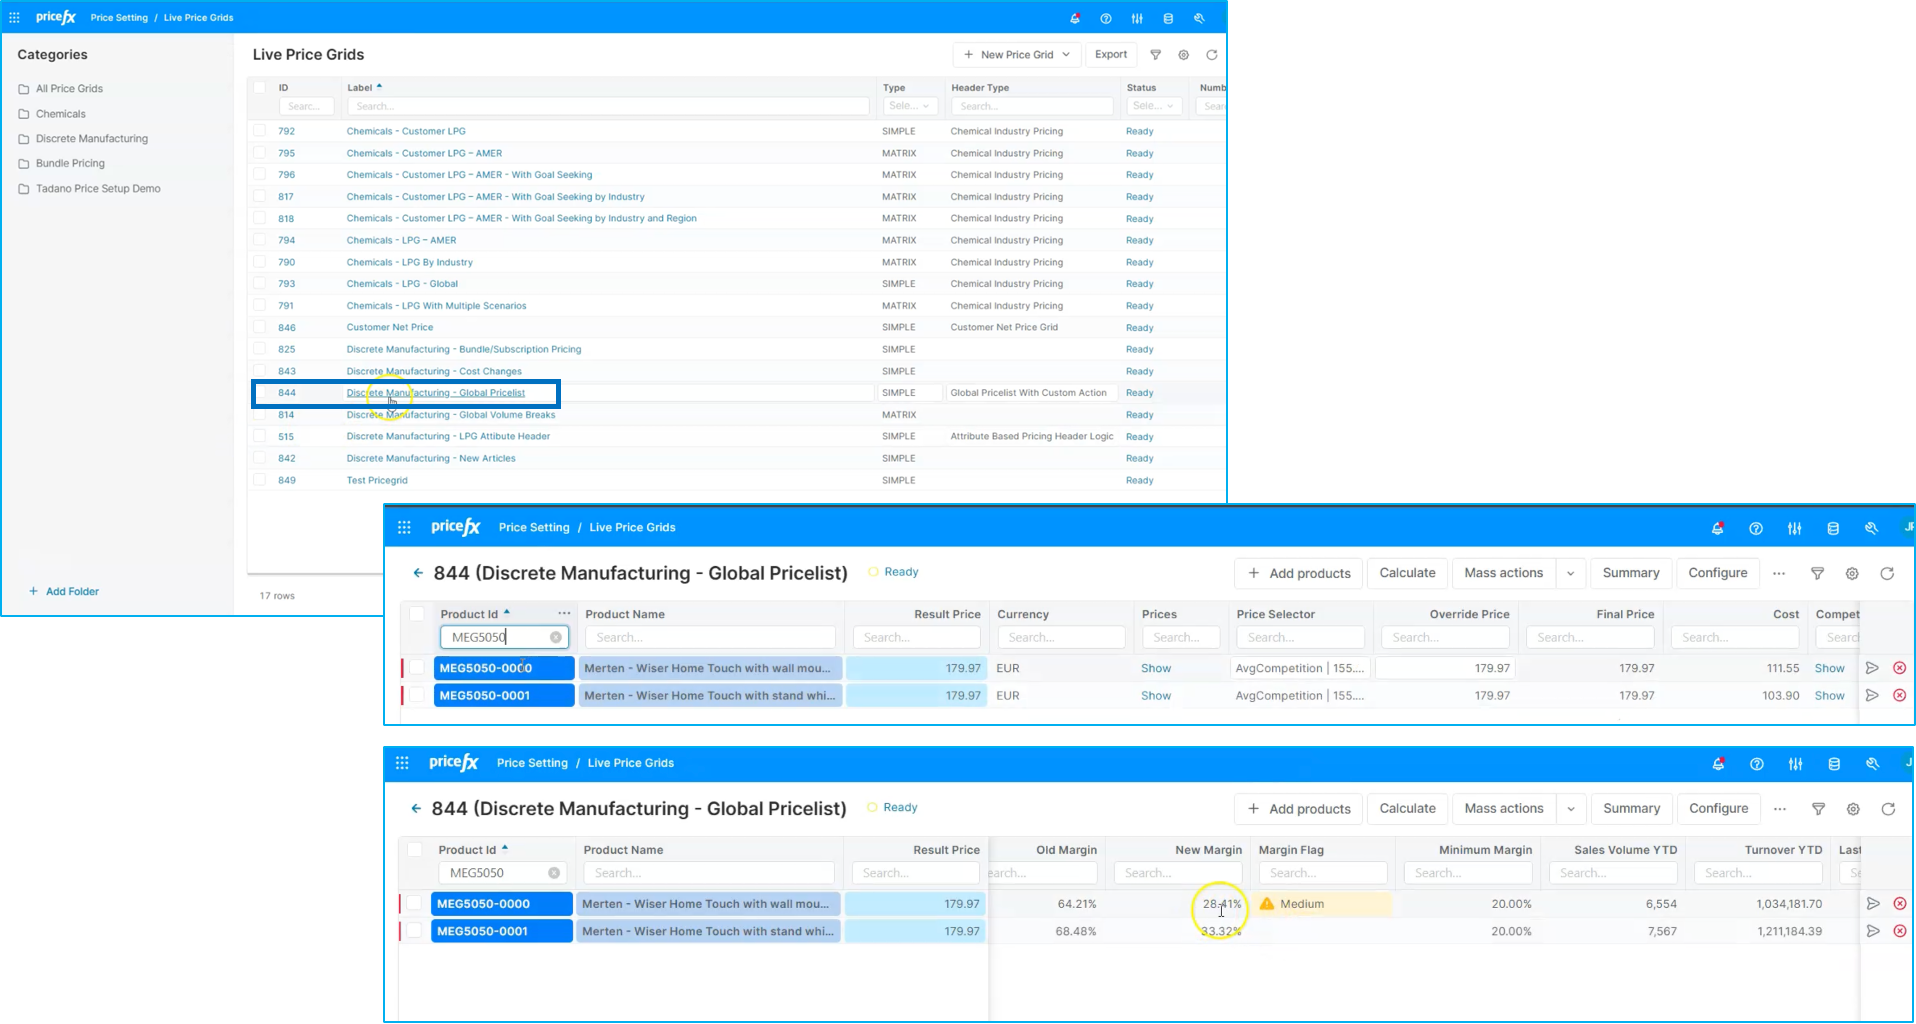Open database icon in top list window header
The image size is (1916, 1024).
pos(1168,18)
